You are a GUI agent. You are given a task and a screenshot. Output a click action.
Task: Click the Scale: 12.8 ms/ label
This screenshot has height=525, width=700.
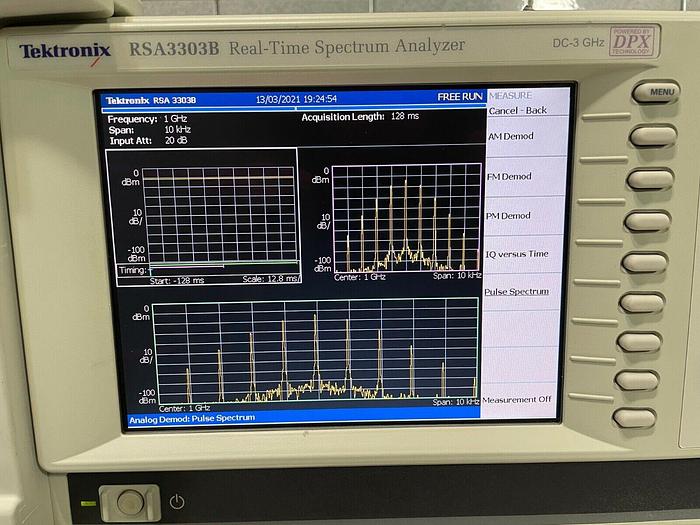[x=272, y=279]
